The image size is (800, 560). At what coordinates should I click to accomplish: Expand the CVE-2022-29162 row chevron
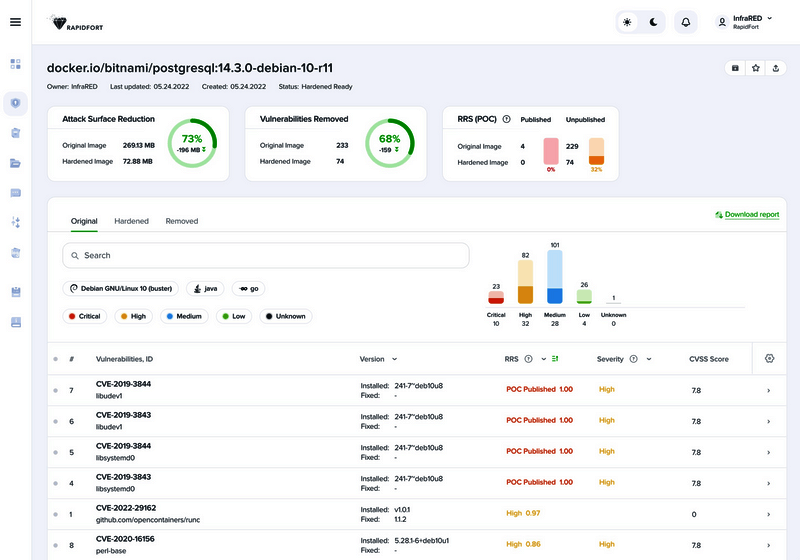pos(768,514)
